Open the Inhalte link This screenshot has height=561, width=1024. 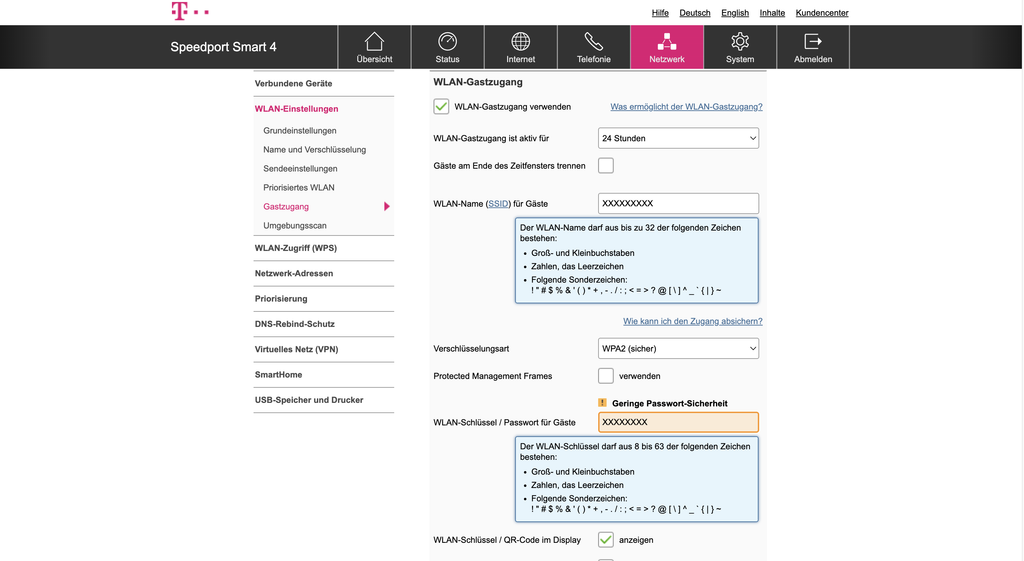tap(772, 13)
